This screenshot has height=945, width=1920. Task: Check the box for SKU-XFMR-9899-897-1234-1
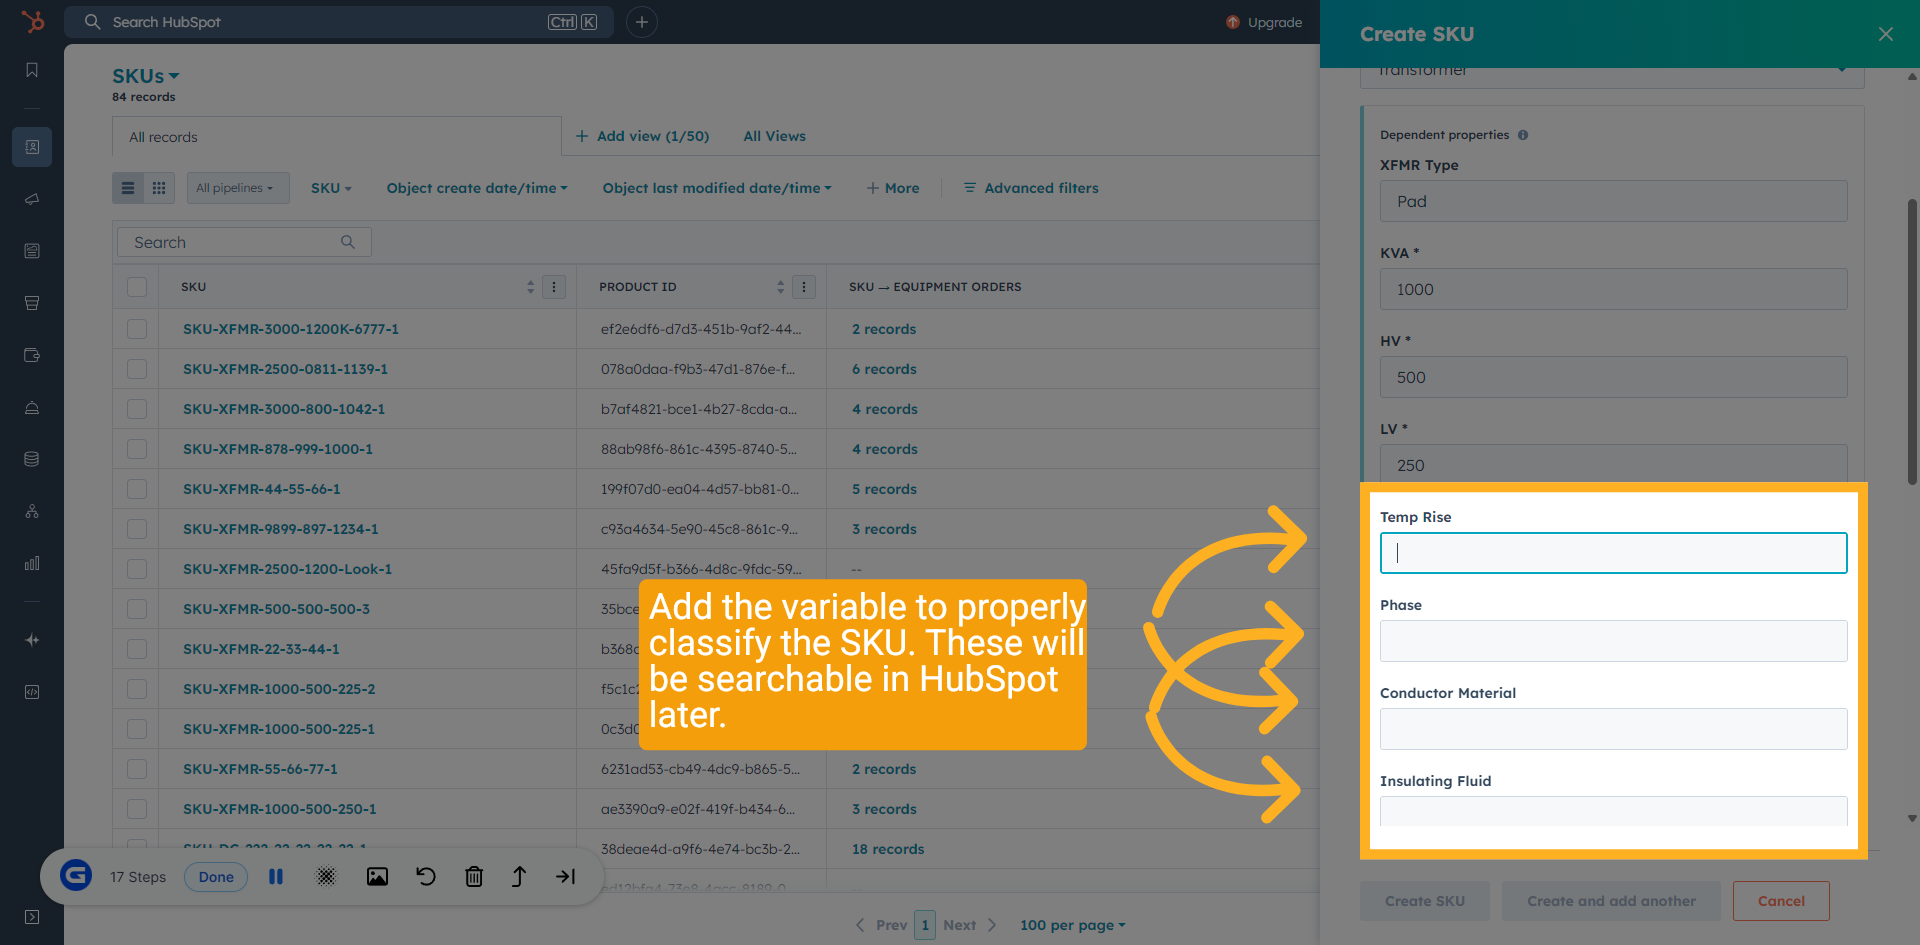(137, 529)
